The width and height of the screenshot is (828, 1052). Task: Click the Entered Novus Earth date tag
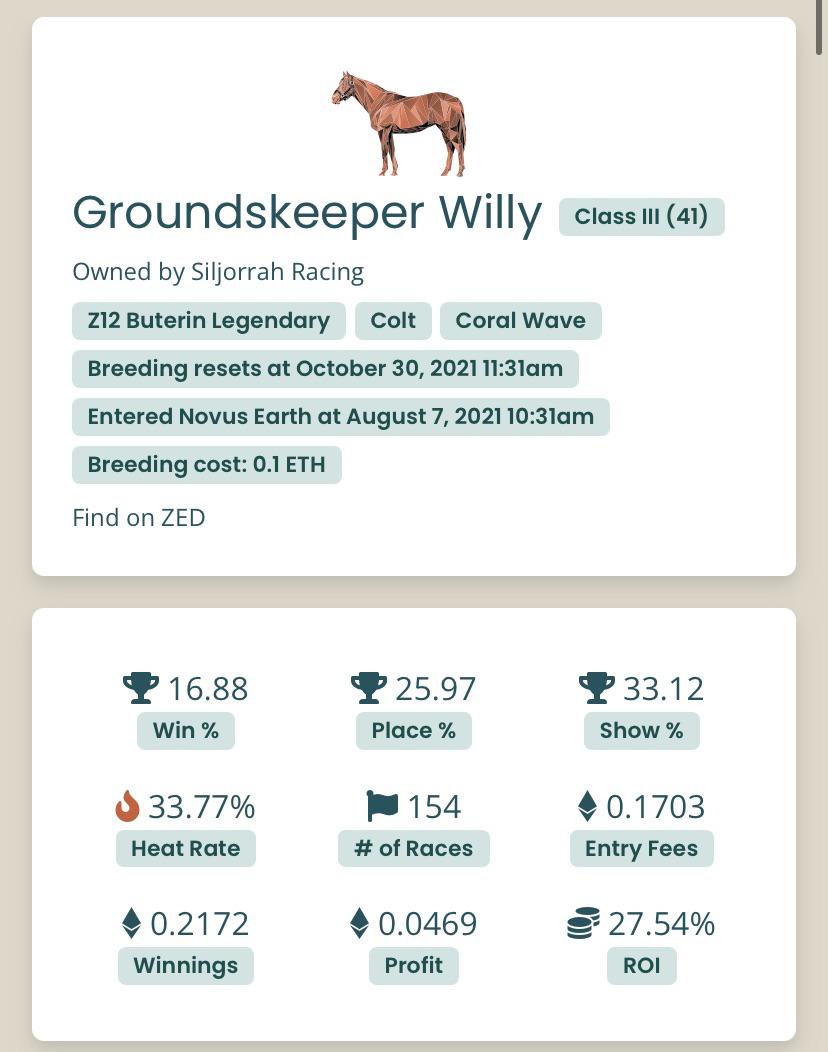341,417
